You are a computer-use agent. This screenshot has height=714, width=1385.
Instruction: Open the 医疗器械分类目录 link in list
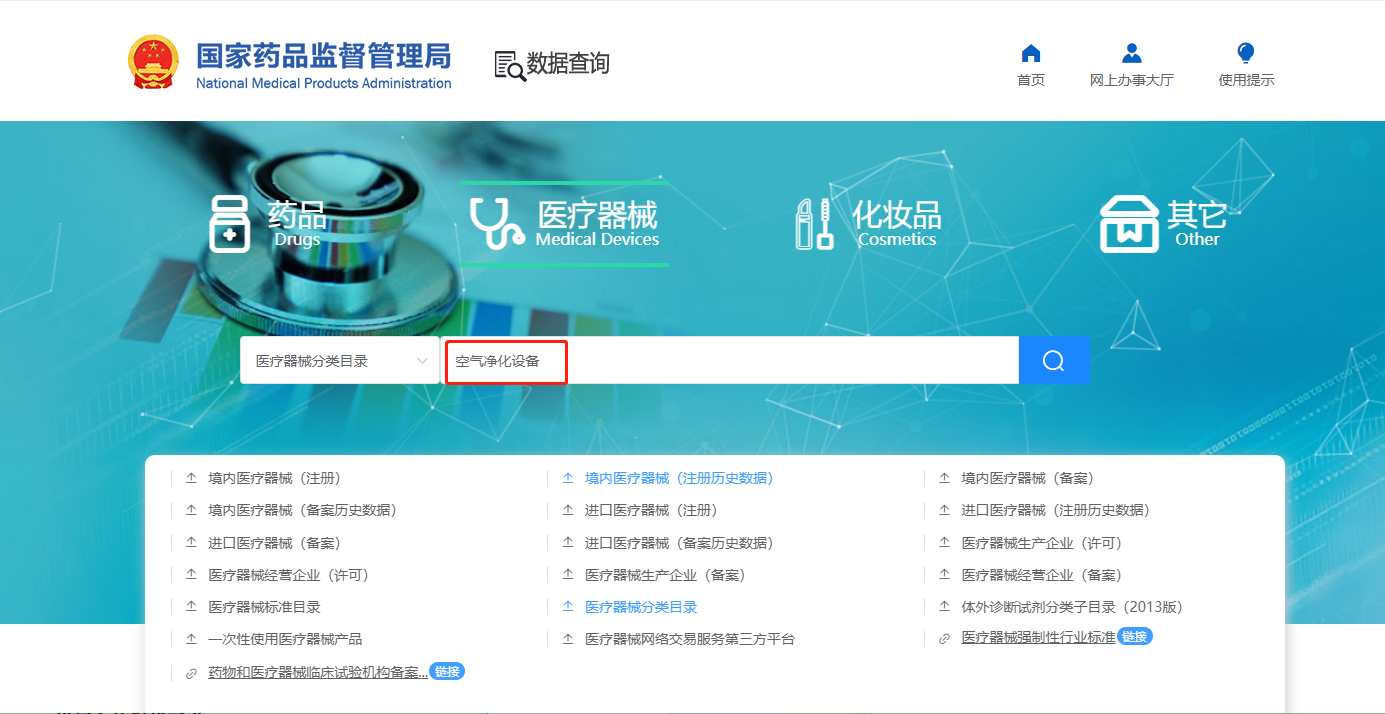pos(641,607)
